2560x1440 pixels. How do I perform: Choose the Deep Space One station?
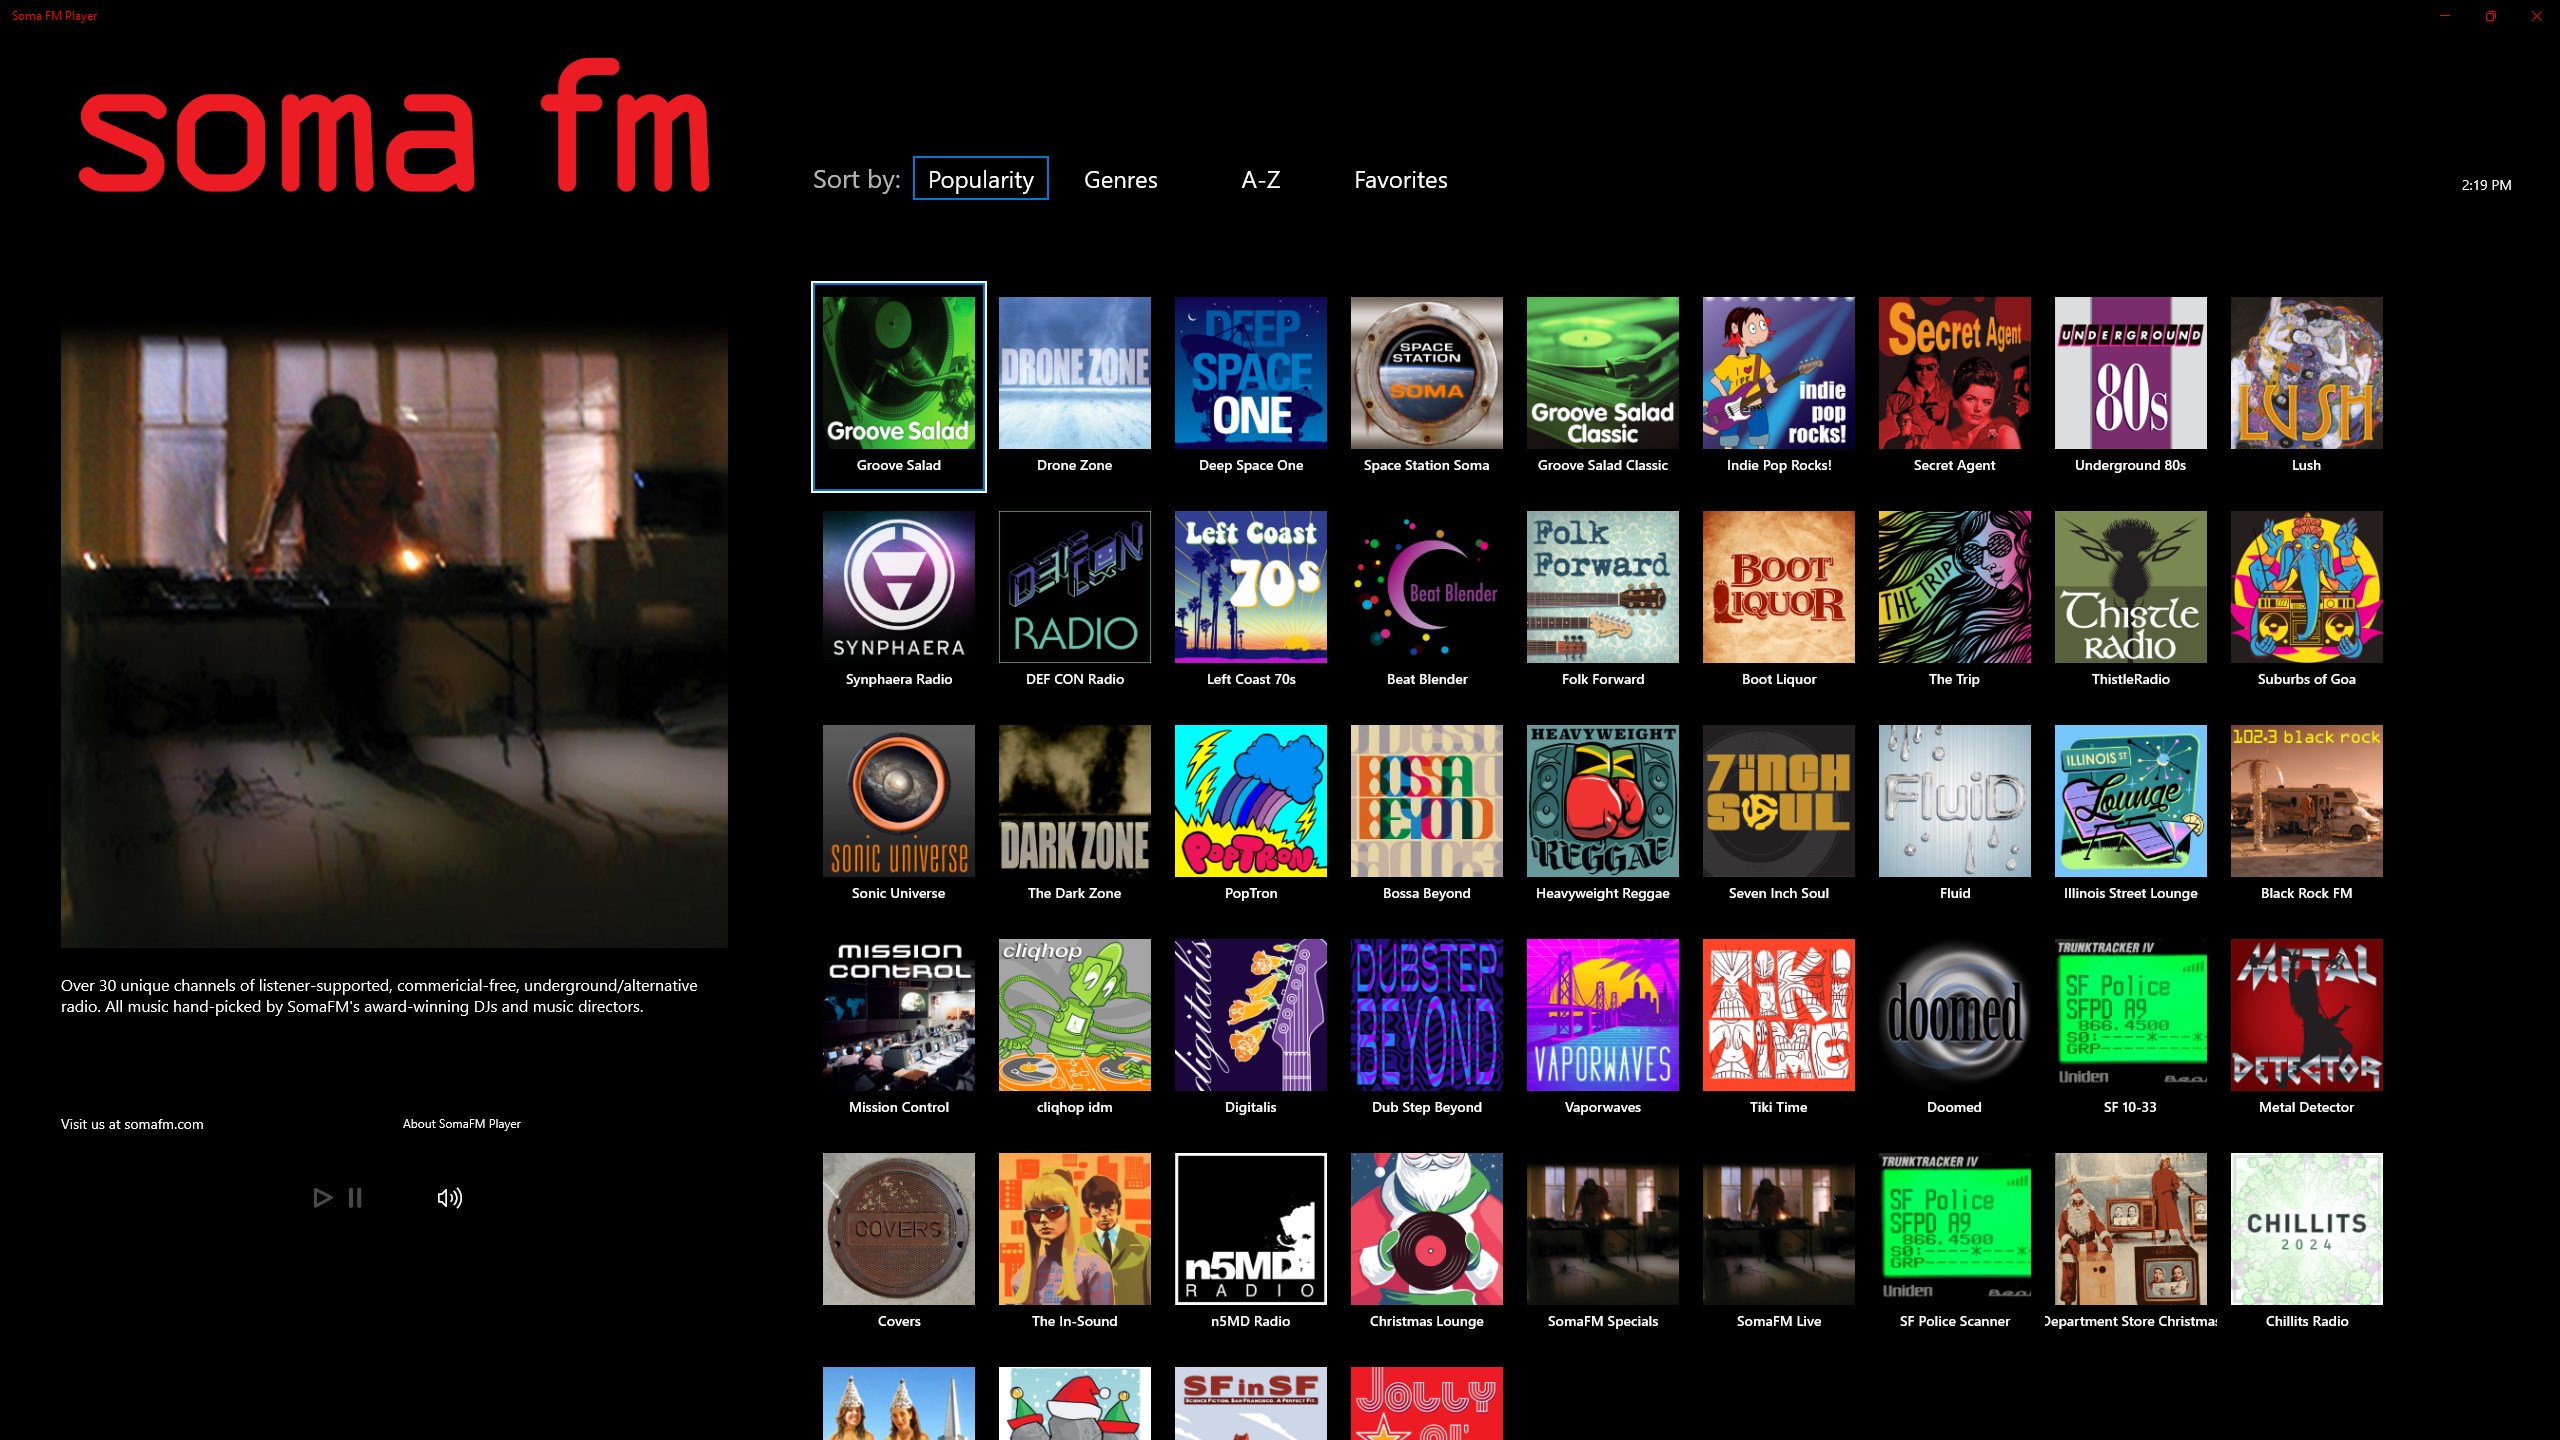click(x=1250, y=373)
